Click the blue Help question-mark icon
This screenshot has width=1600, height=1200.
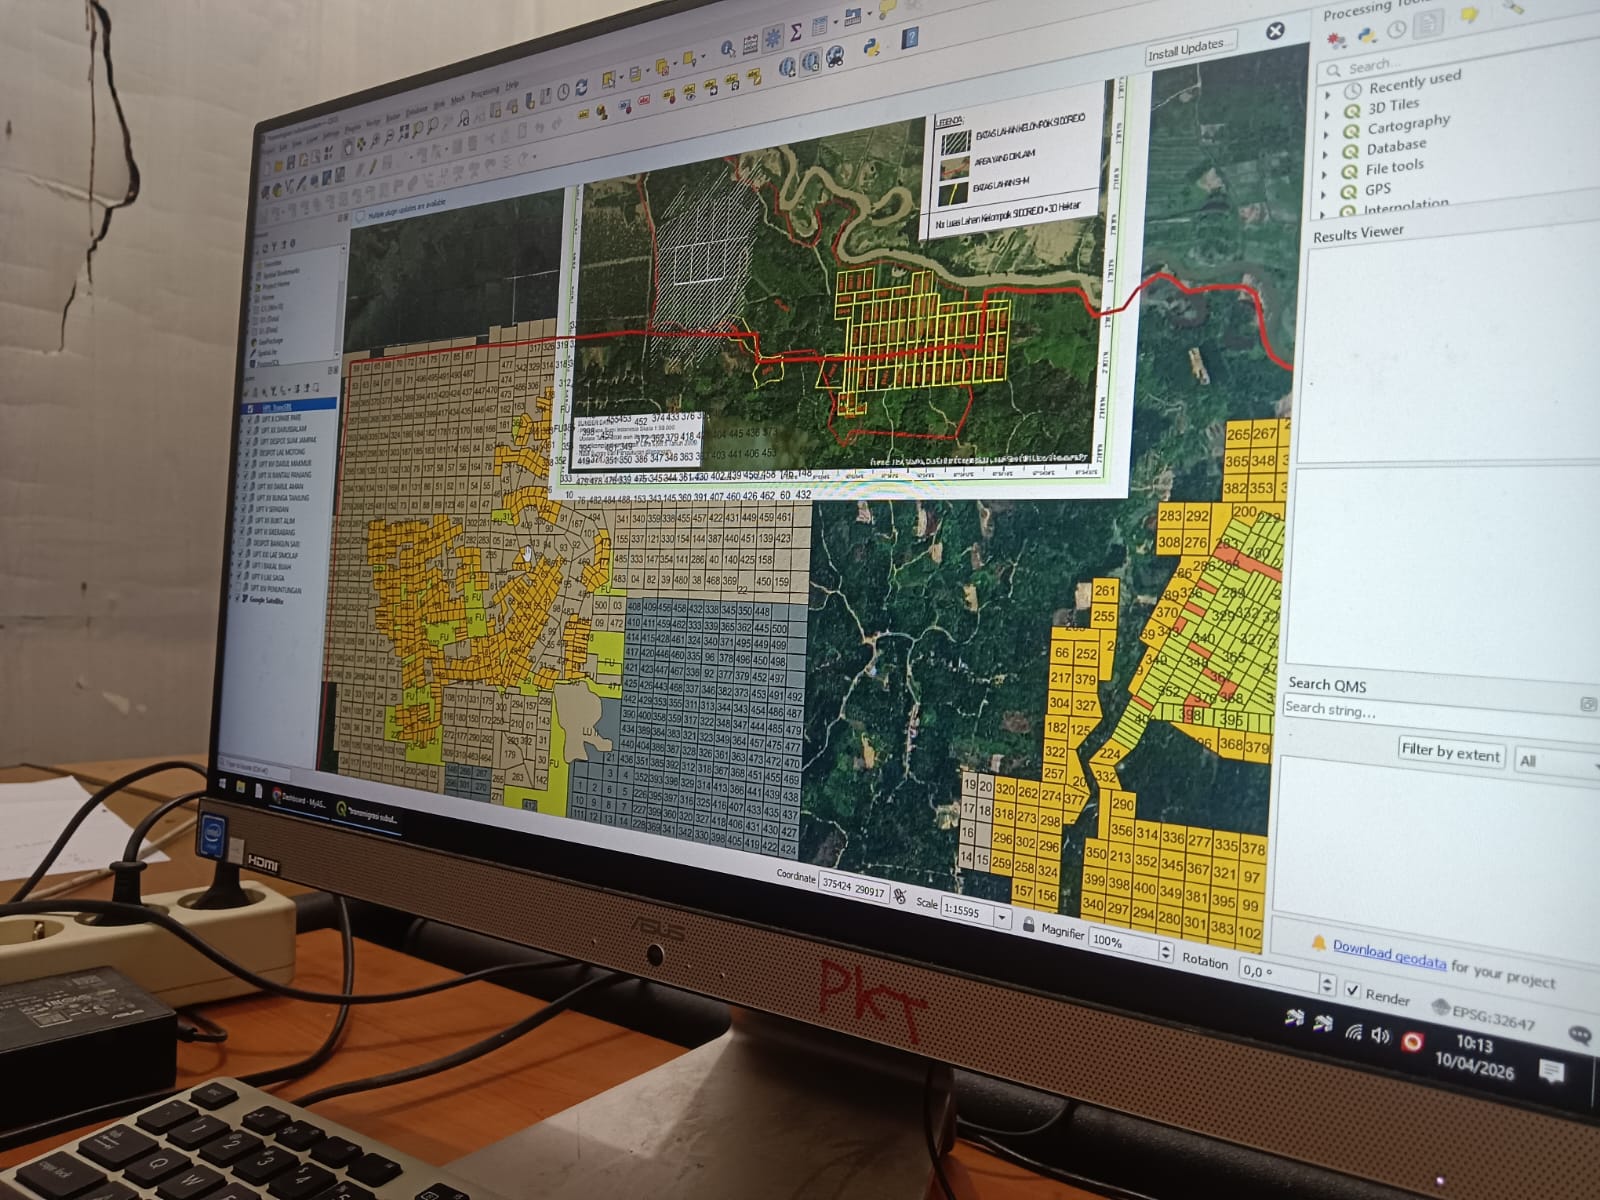[x=910, y=37]
